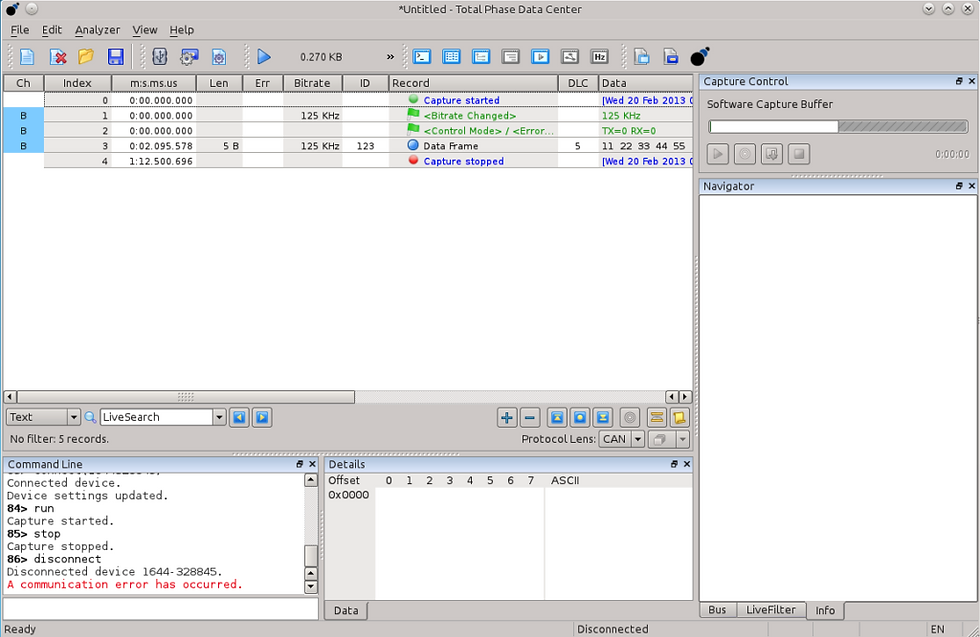Open the Text search type dropdown
Viewport: 980px width, 637px height.
[x=43, y=417]
